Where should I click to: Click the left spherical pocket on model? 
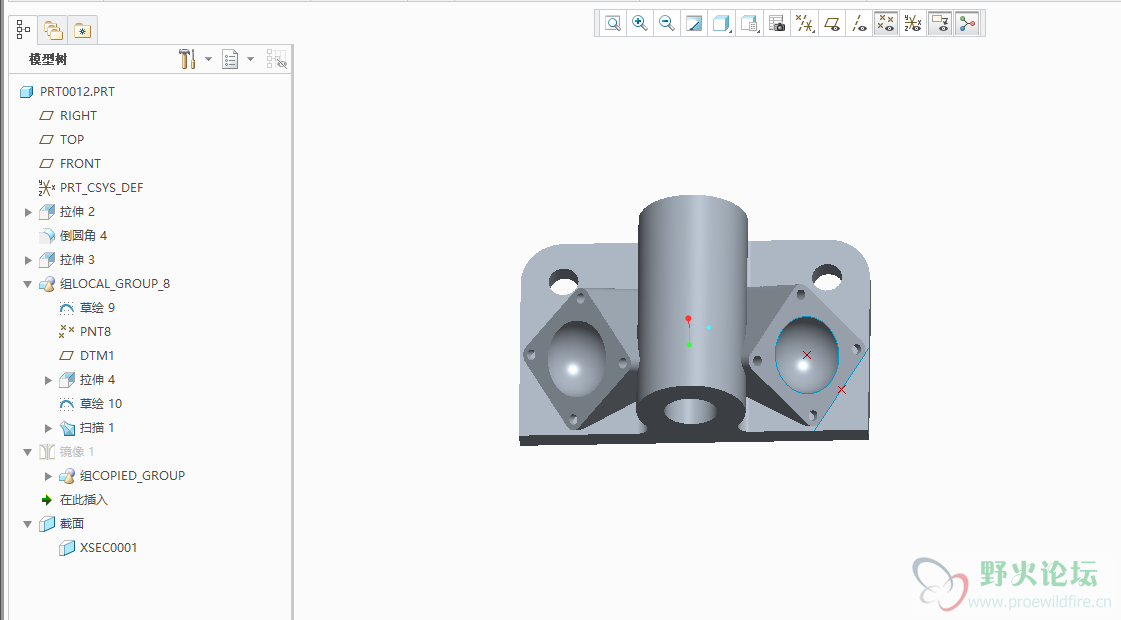(x=576, y=359)
